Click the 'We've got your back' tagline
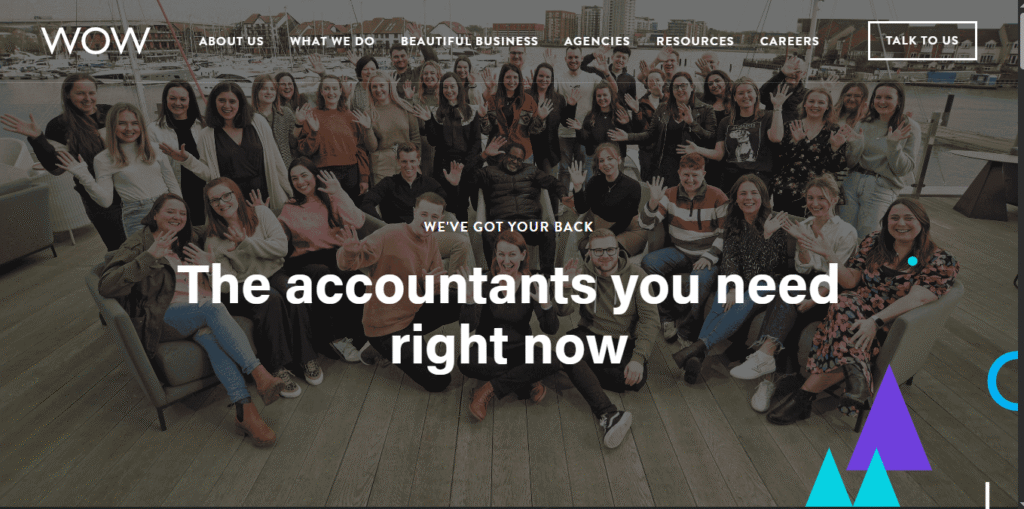This screenshot has height=509, width=1024. (x=508, y=227)
